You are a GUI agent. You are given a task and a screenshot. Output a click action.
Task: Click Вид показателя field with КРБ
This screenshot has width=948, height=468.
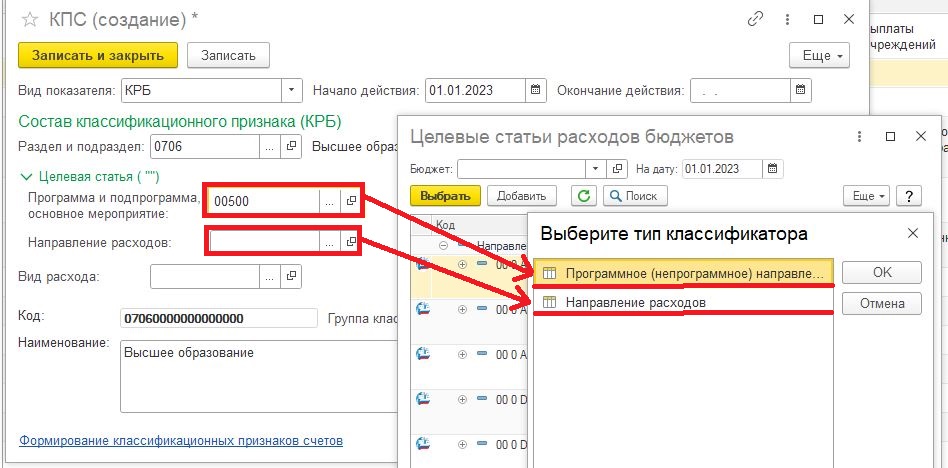(201, 90)
